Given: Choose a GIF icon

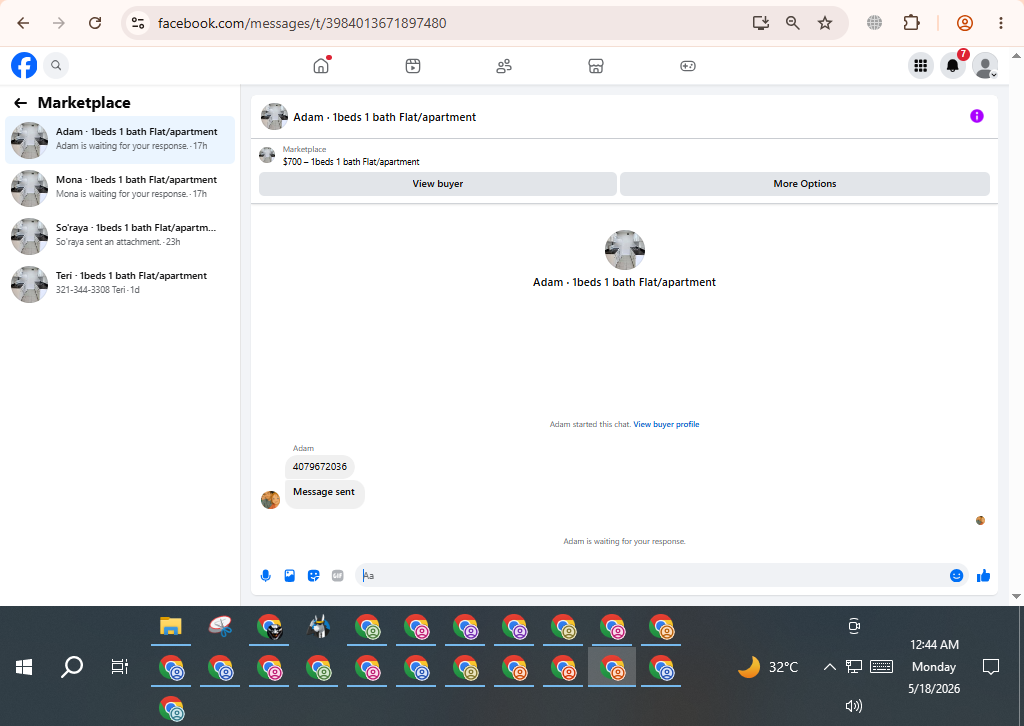Looking at the screenshot, I should pyautogui.click(x=338, y=576).
